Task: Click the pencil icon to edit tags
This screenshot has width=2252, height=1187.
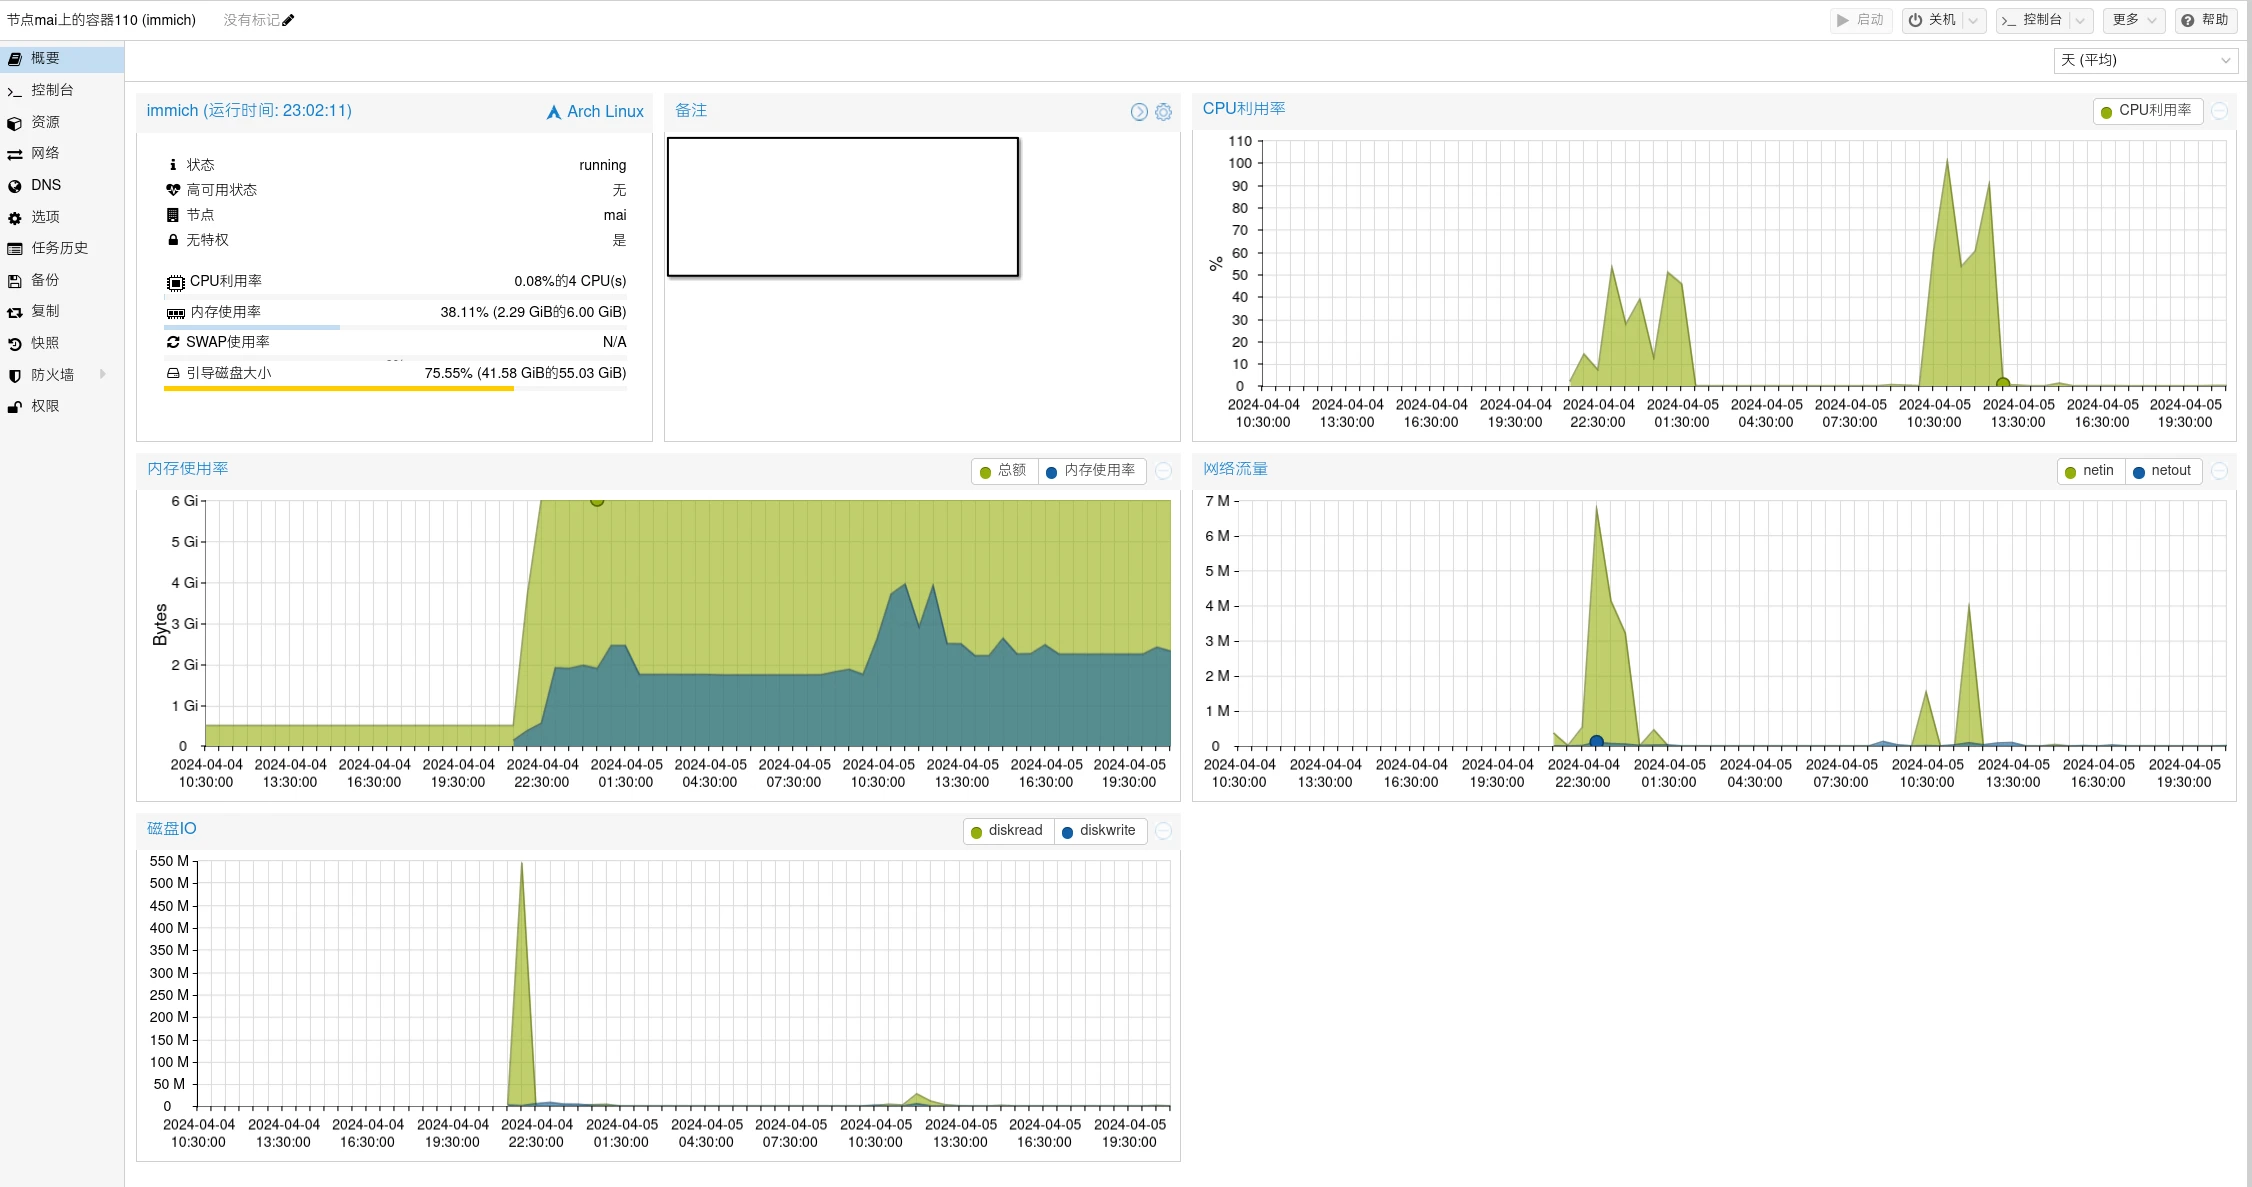Action: pos(288,20)
